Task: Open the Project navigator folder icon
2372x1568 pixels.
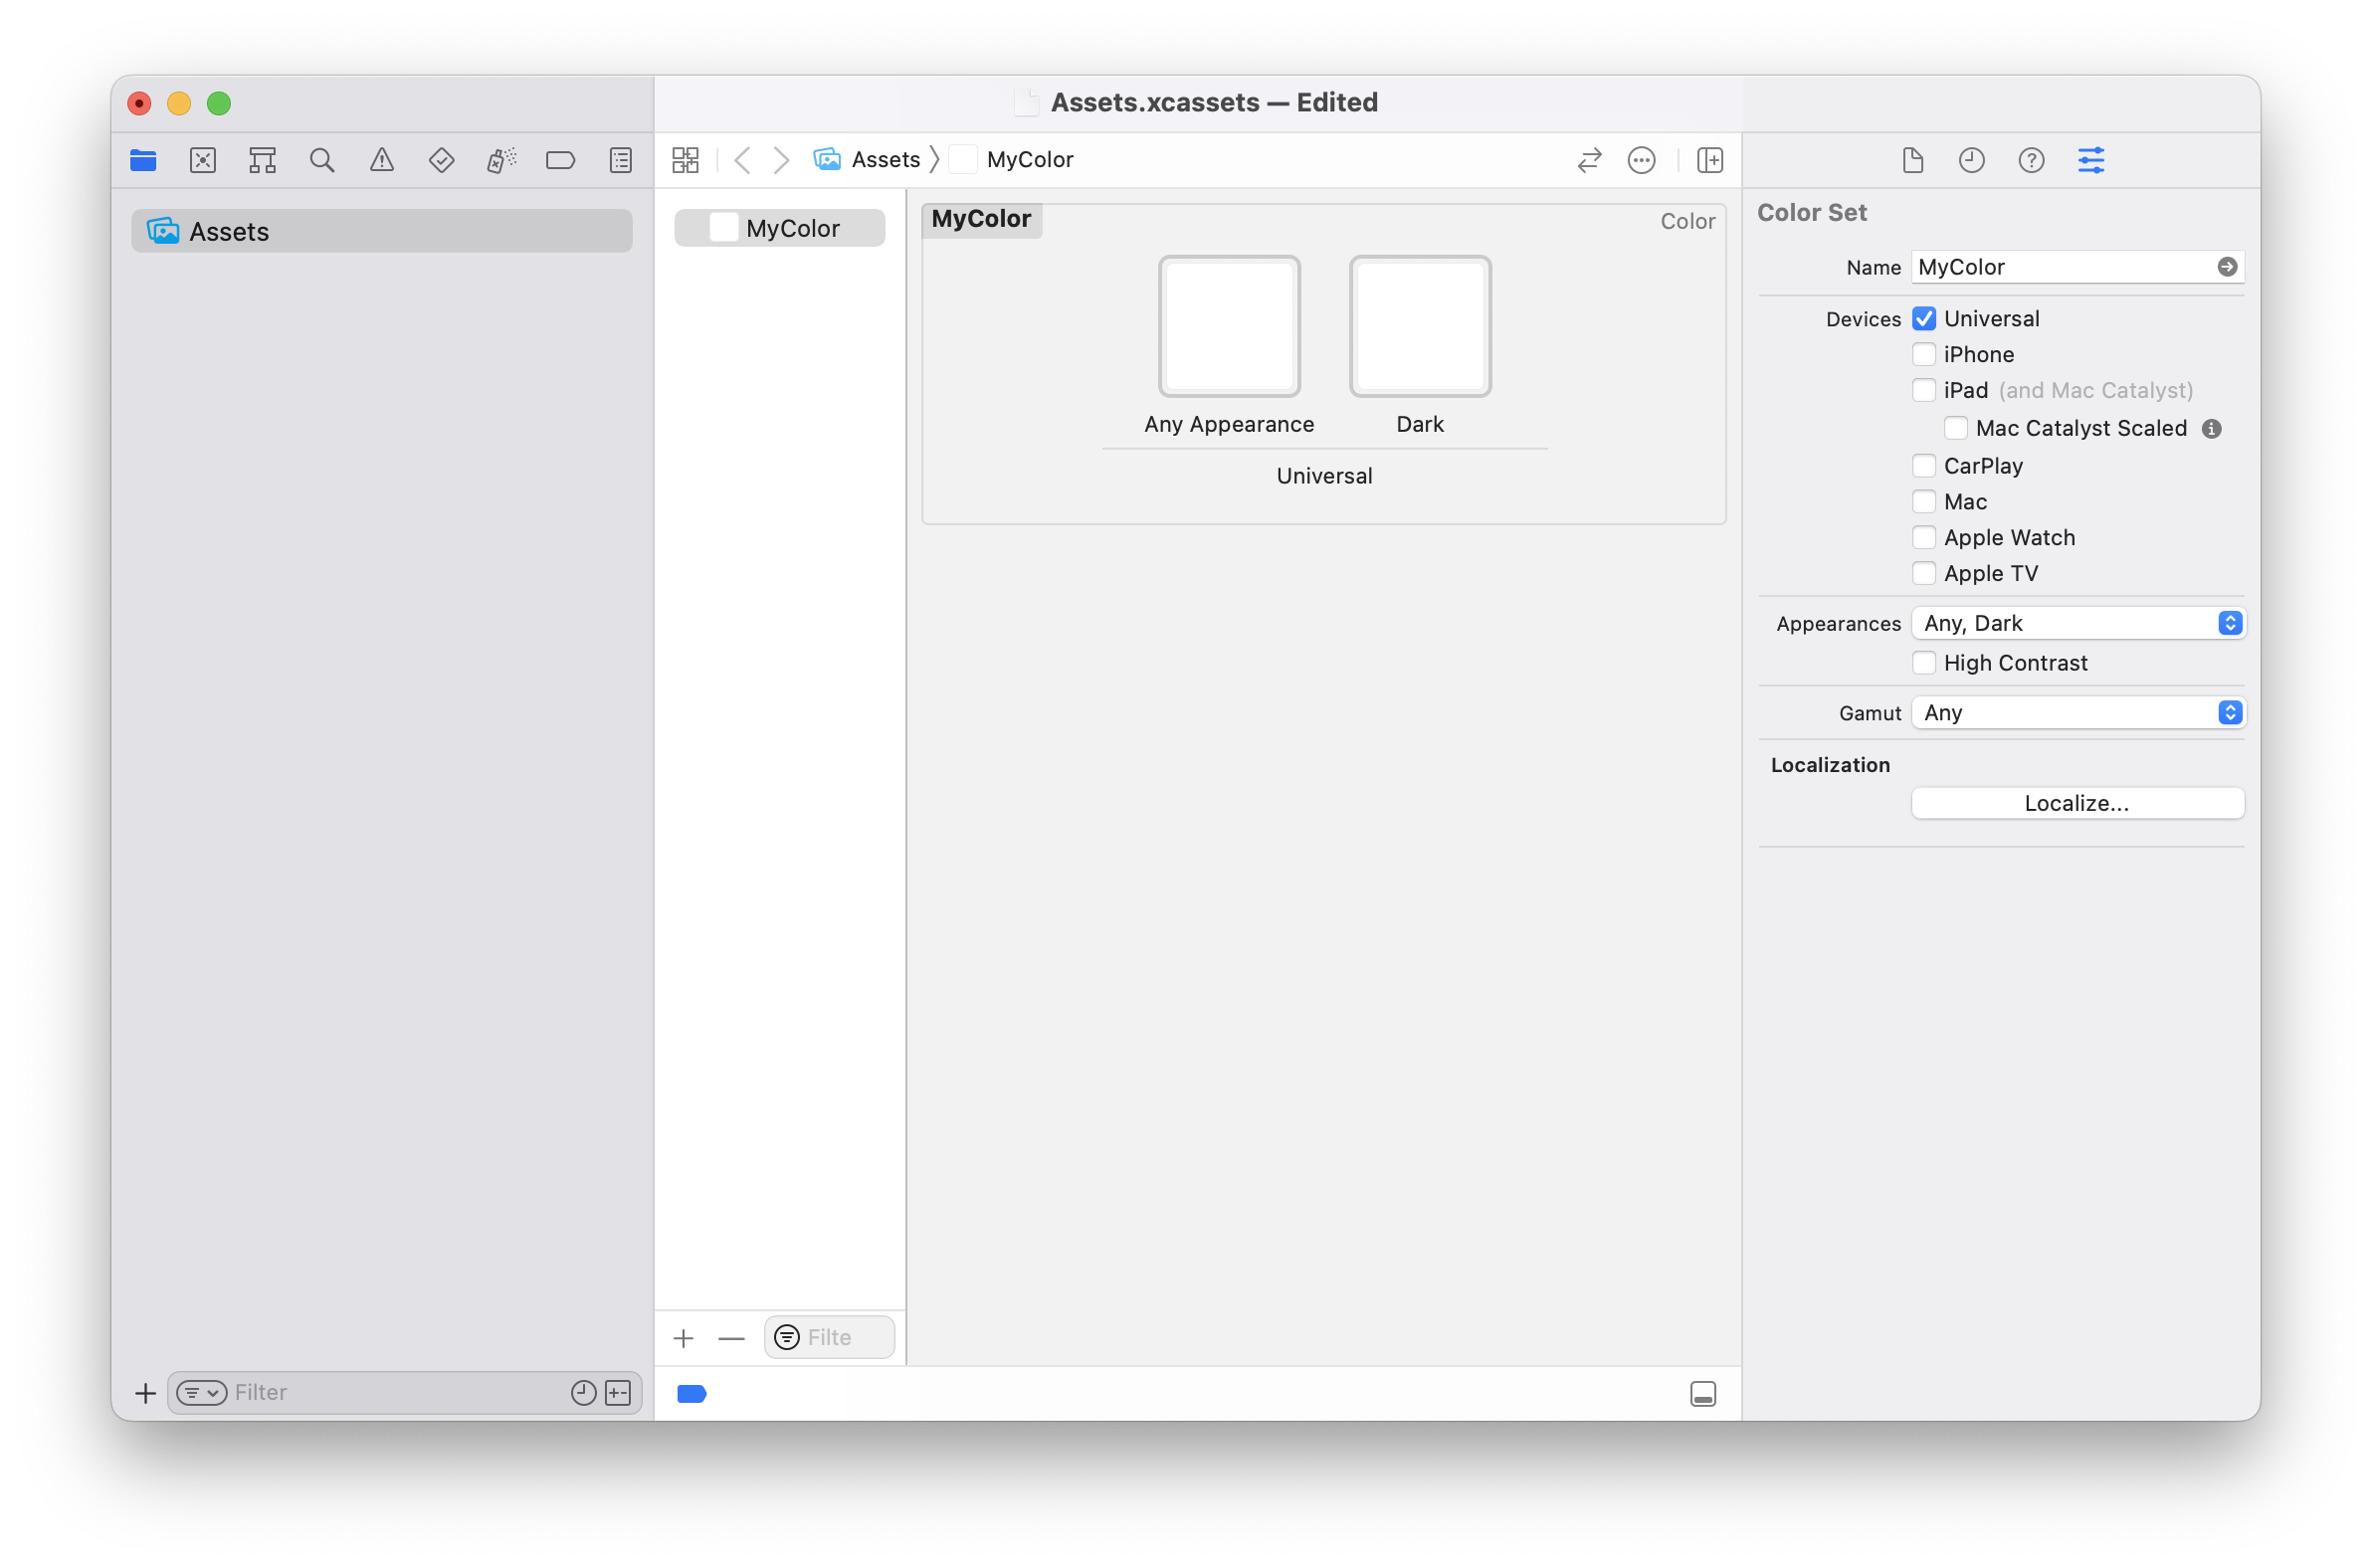Action: coord(142,159)
